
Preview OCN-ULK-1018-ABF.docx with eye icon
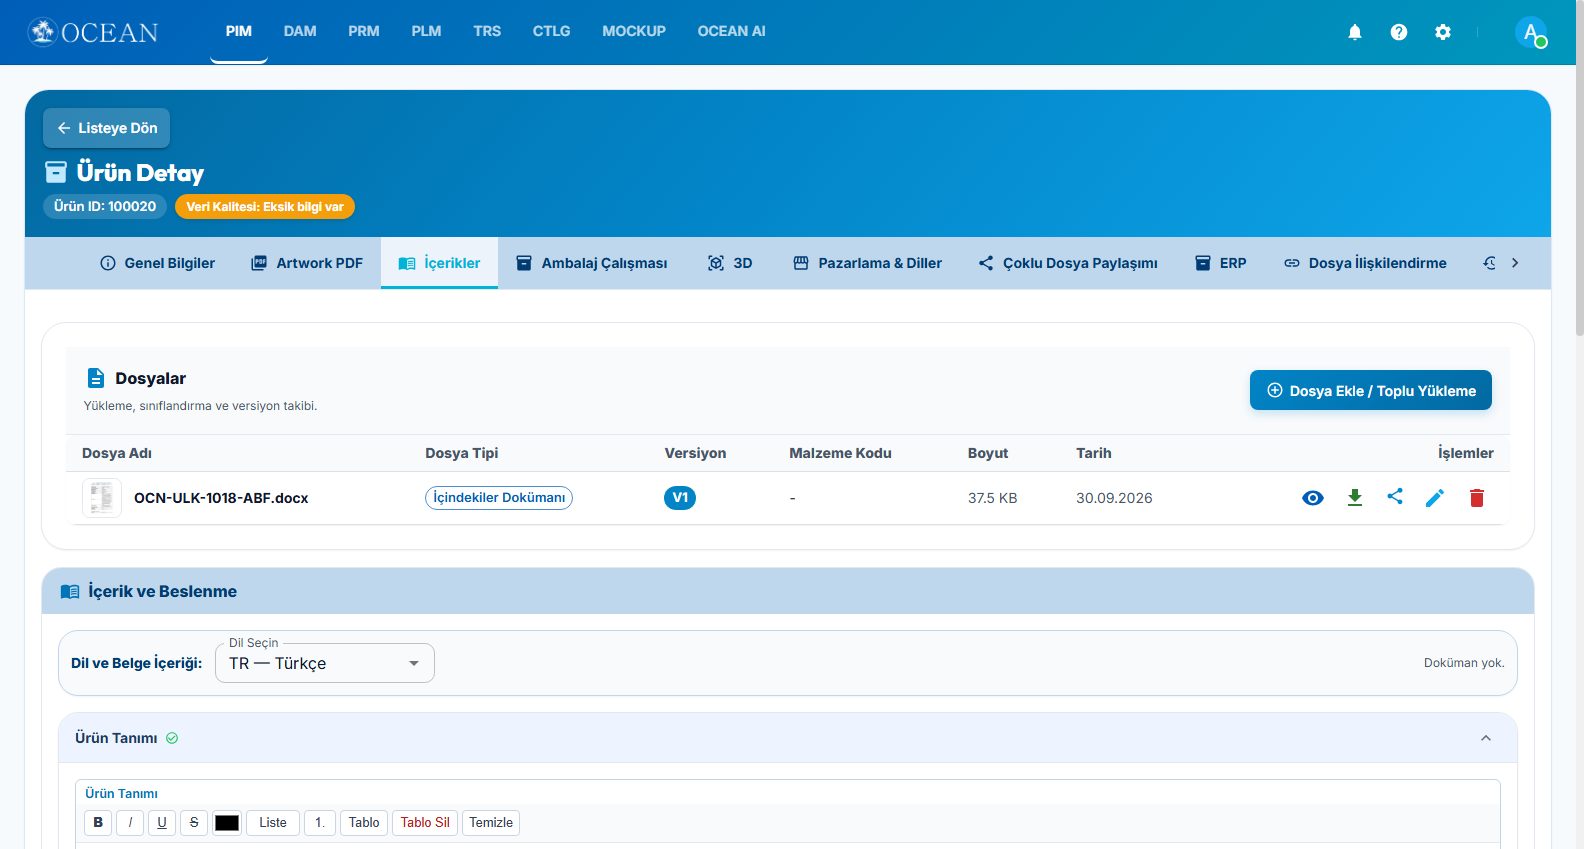(1313, 498)
